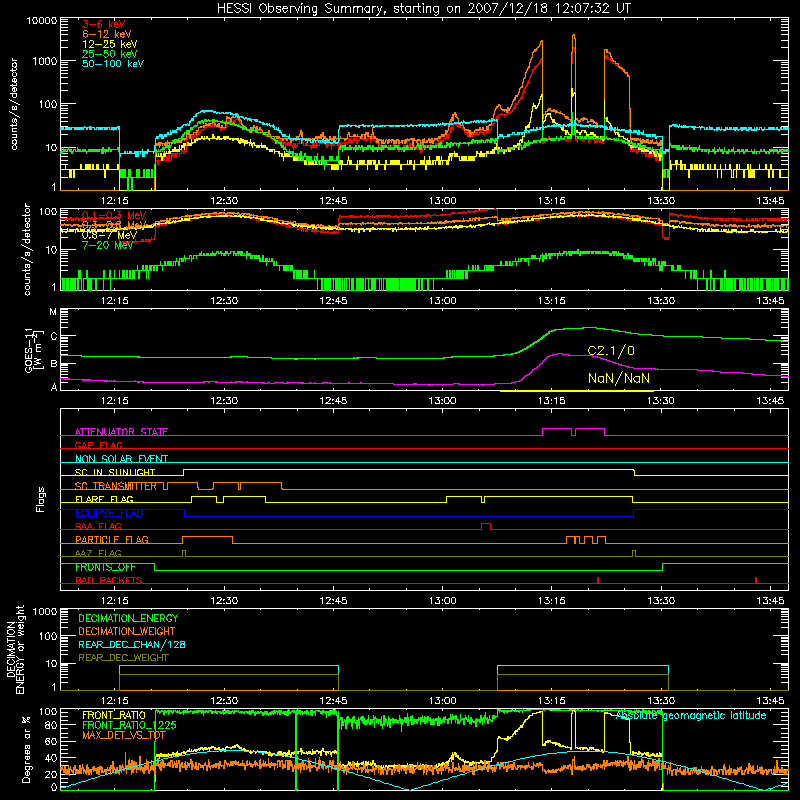Click the bad packets tick near 13:45

click(x=756, y=580)
